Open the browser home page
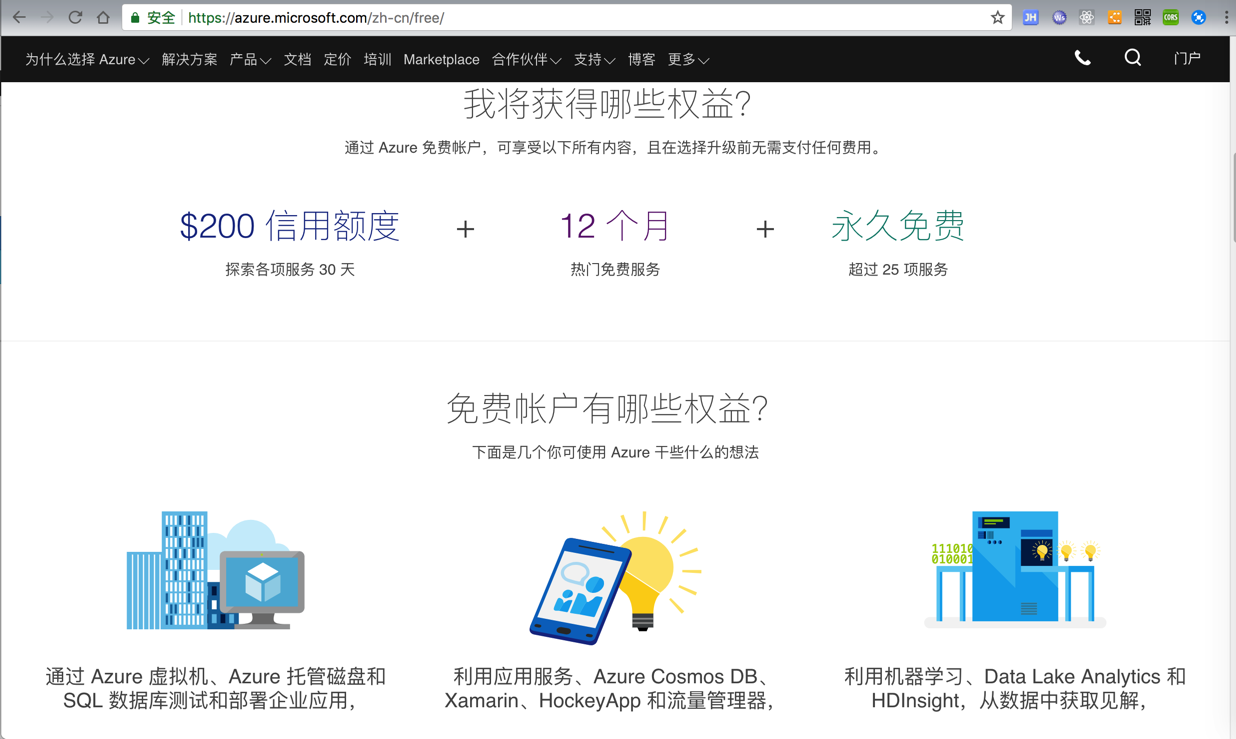Viewport: 1236px width, 739px height. coord(103,17)
